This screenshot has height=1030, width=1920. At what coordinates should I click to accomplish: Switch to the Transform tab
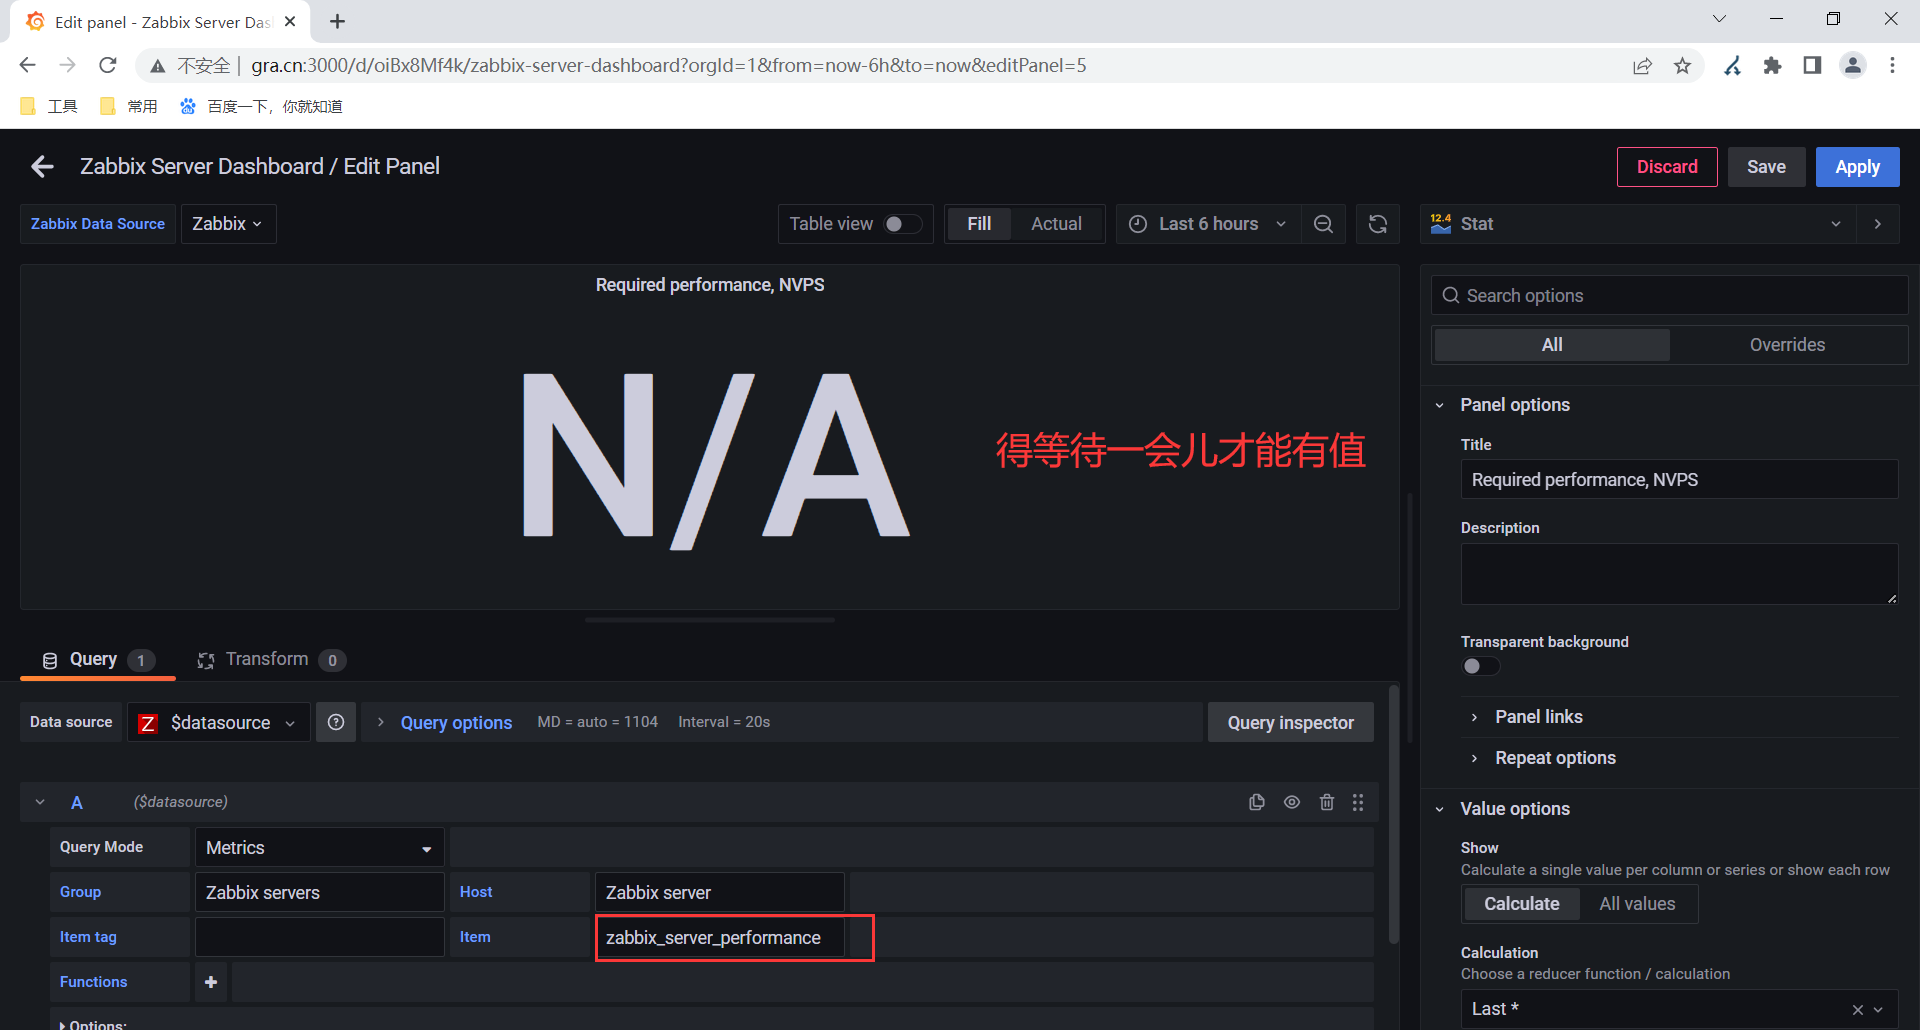271,660
